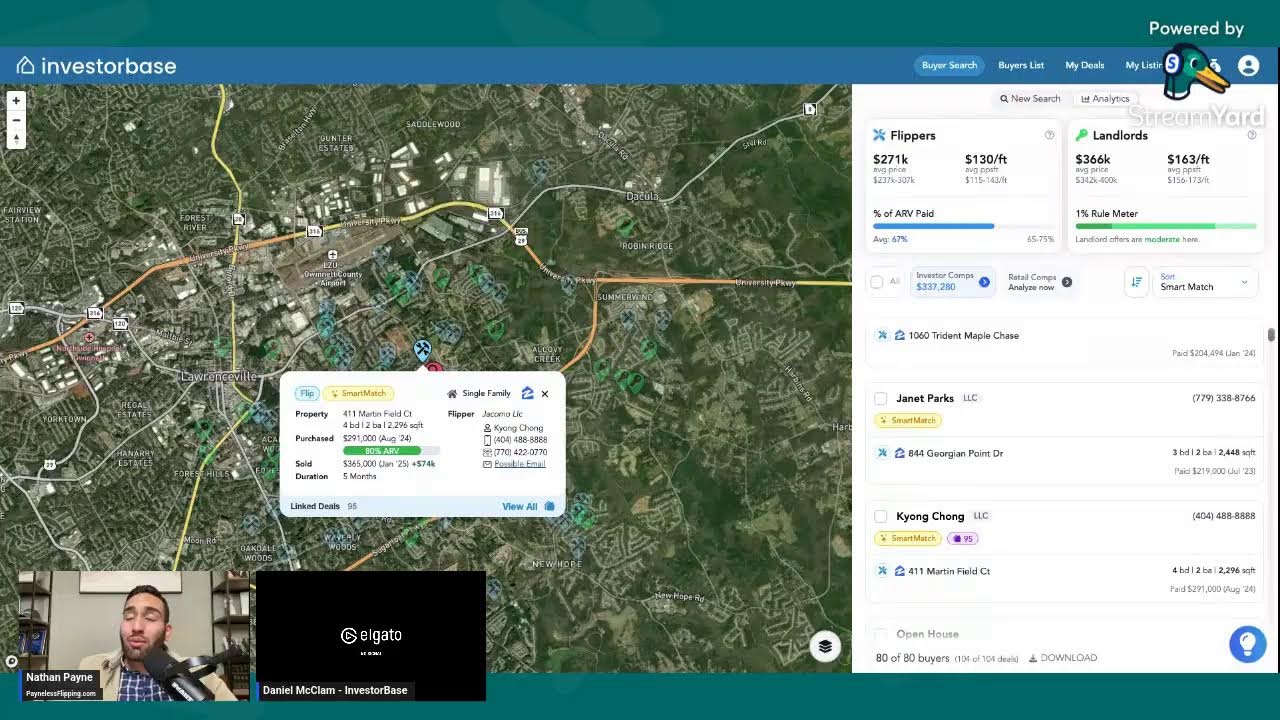
Task: Click Jacomo Llc flipper name
Action: (x=502, y=414)
